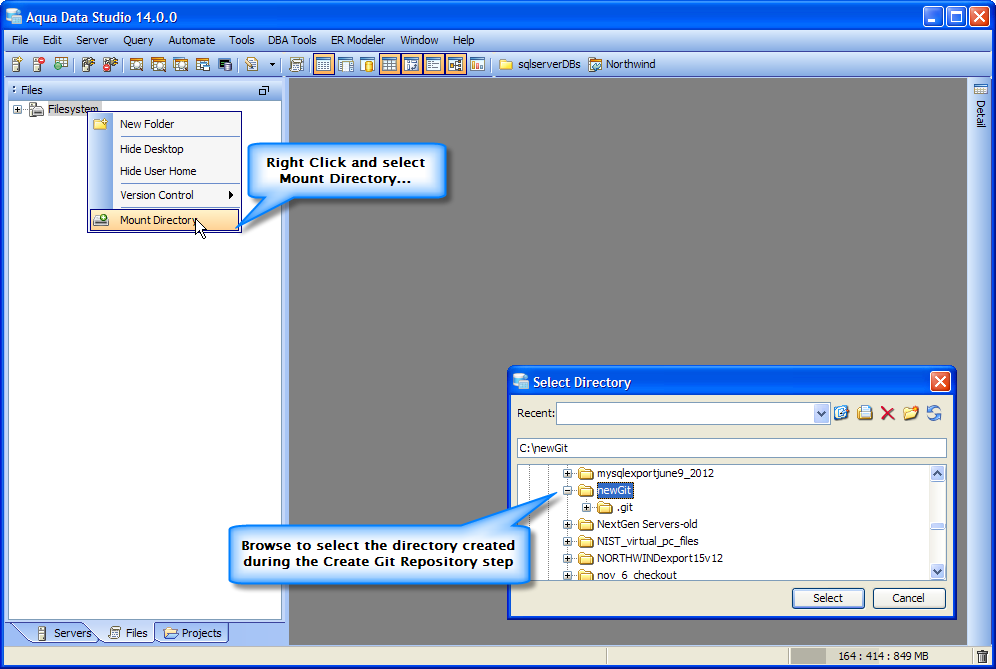Open the Automate menu
The image size is (996, 669).
[192, 40]
